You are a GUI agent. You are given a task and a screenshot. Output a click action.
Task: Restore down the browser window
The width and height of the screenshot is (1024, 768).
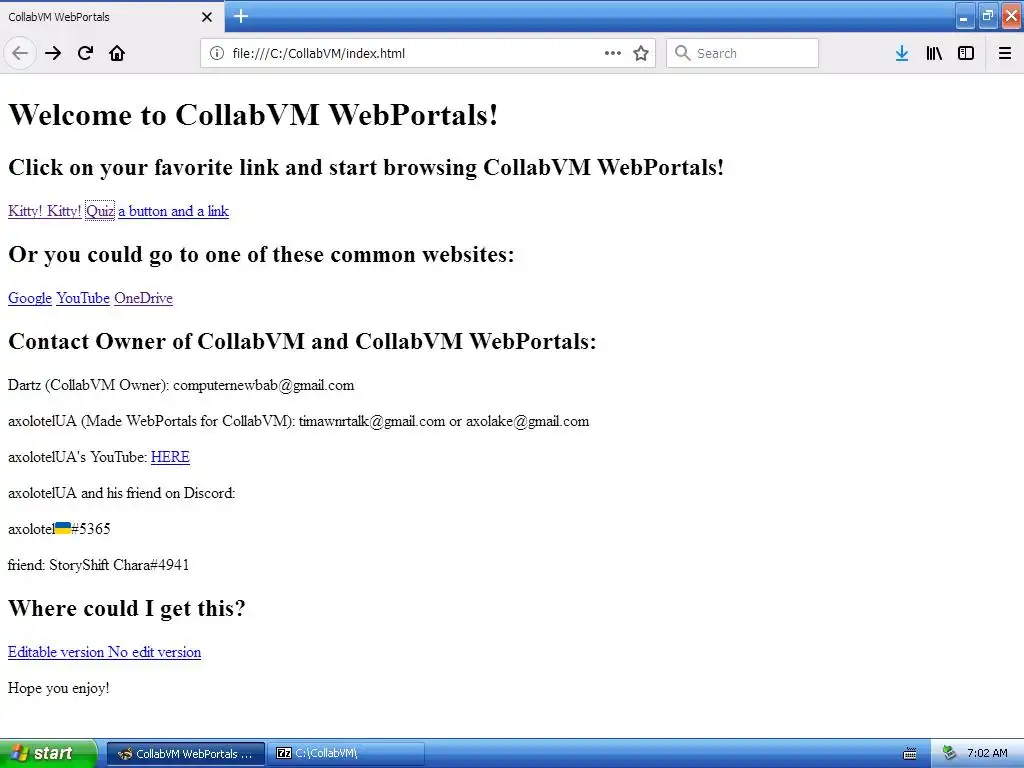987,16
